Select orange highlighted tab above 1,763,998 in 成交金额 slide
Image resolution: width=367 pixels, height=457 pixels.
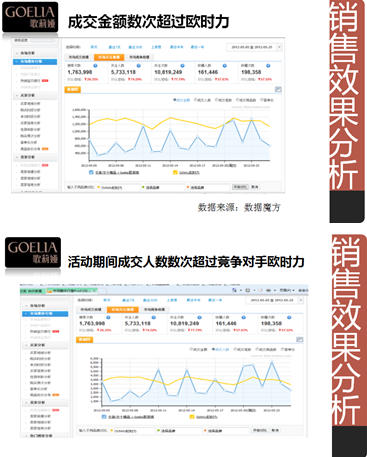coord(109,57)
